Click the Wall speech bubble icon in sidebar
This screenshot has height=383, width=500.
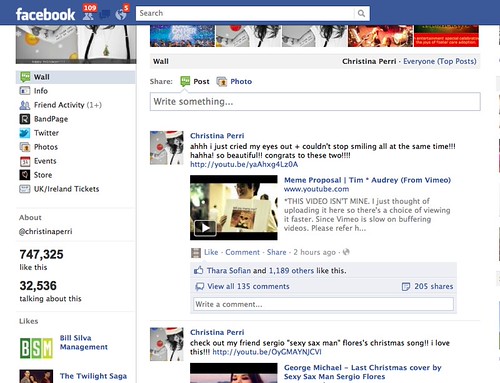click(x=25, y=77)
